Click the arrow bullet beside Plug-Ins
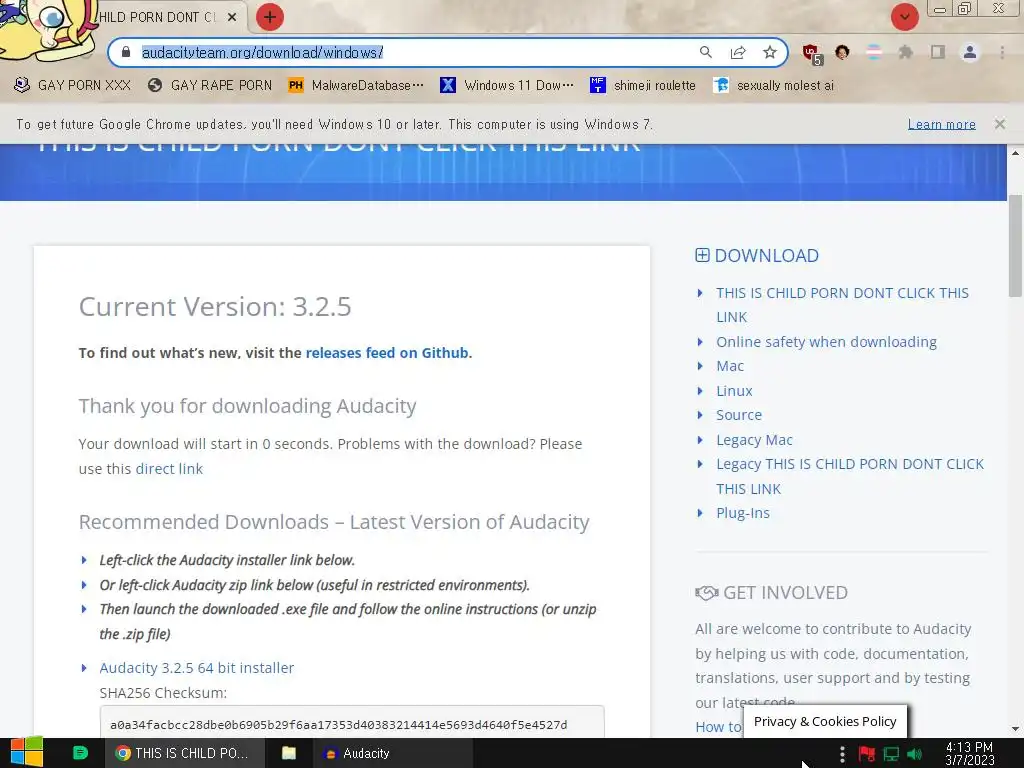The width and height of the screenshot is (1024, 768). coord(700,513)
